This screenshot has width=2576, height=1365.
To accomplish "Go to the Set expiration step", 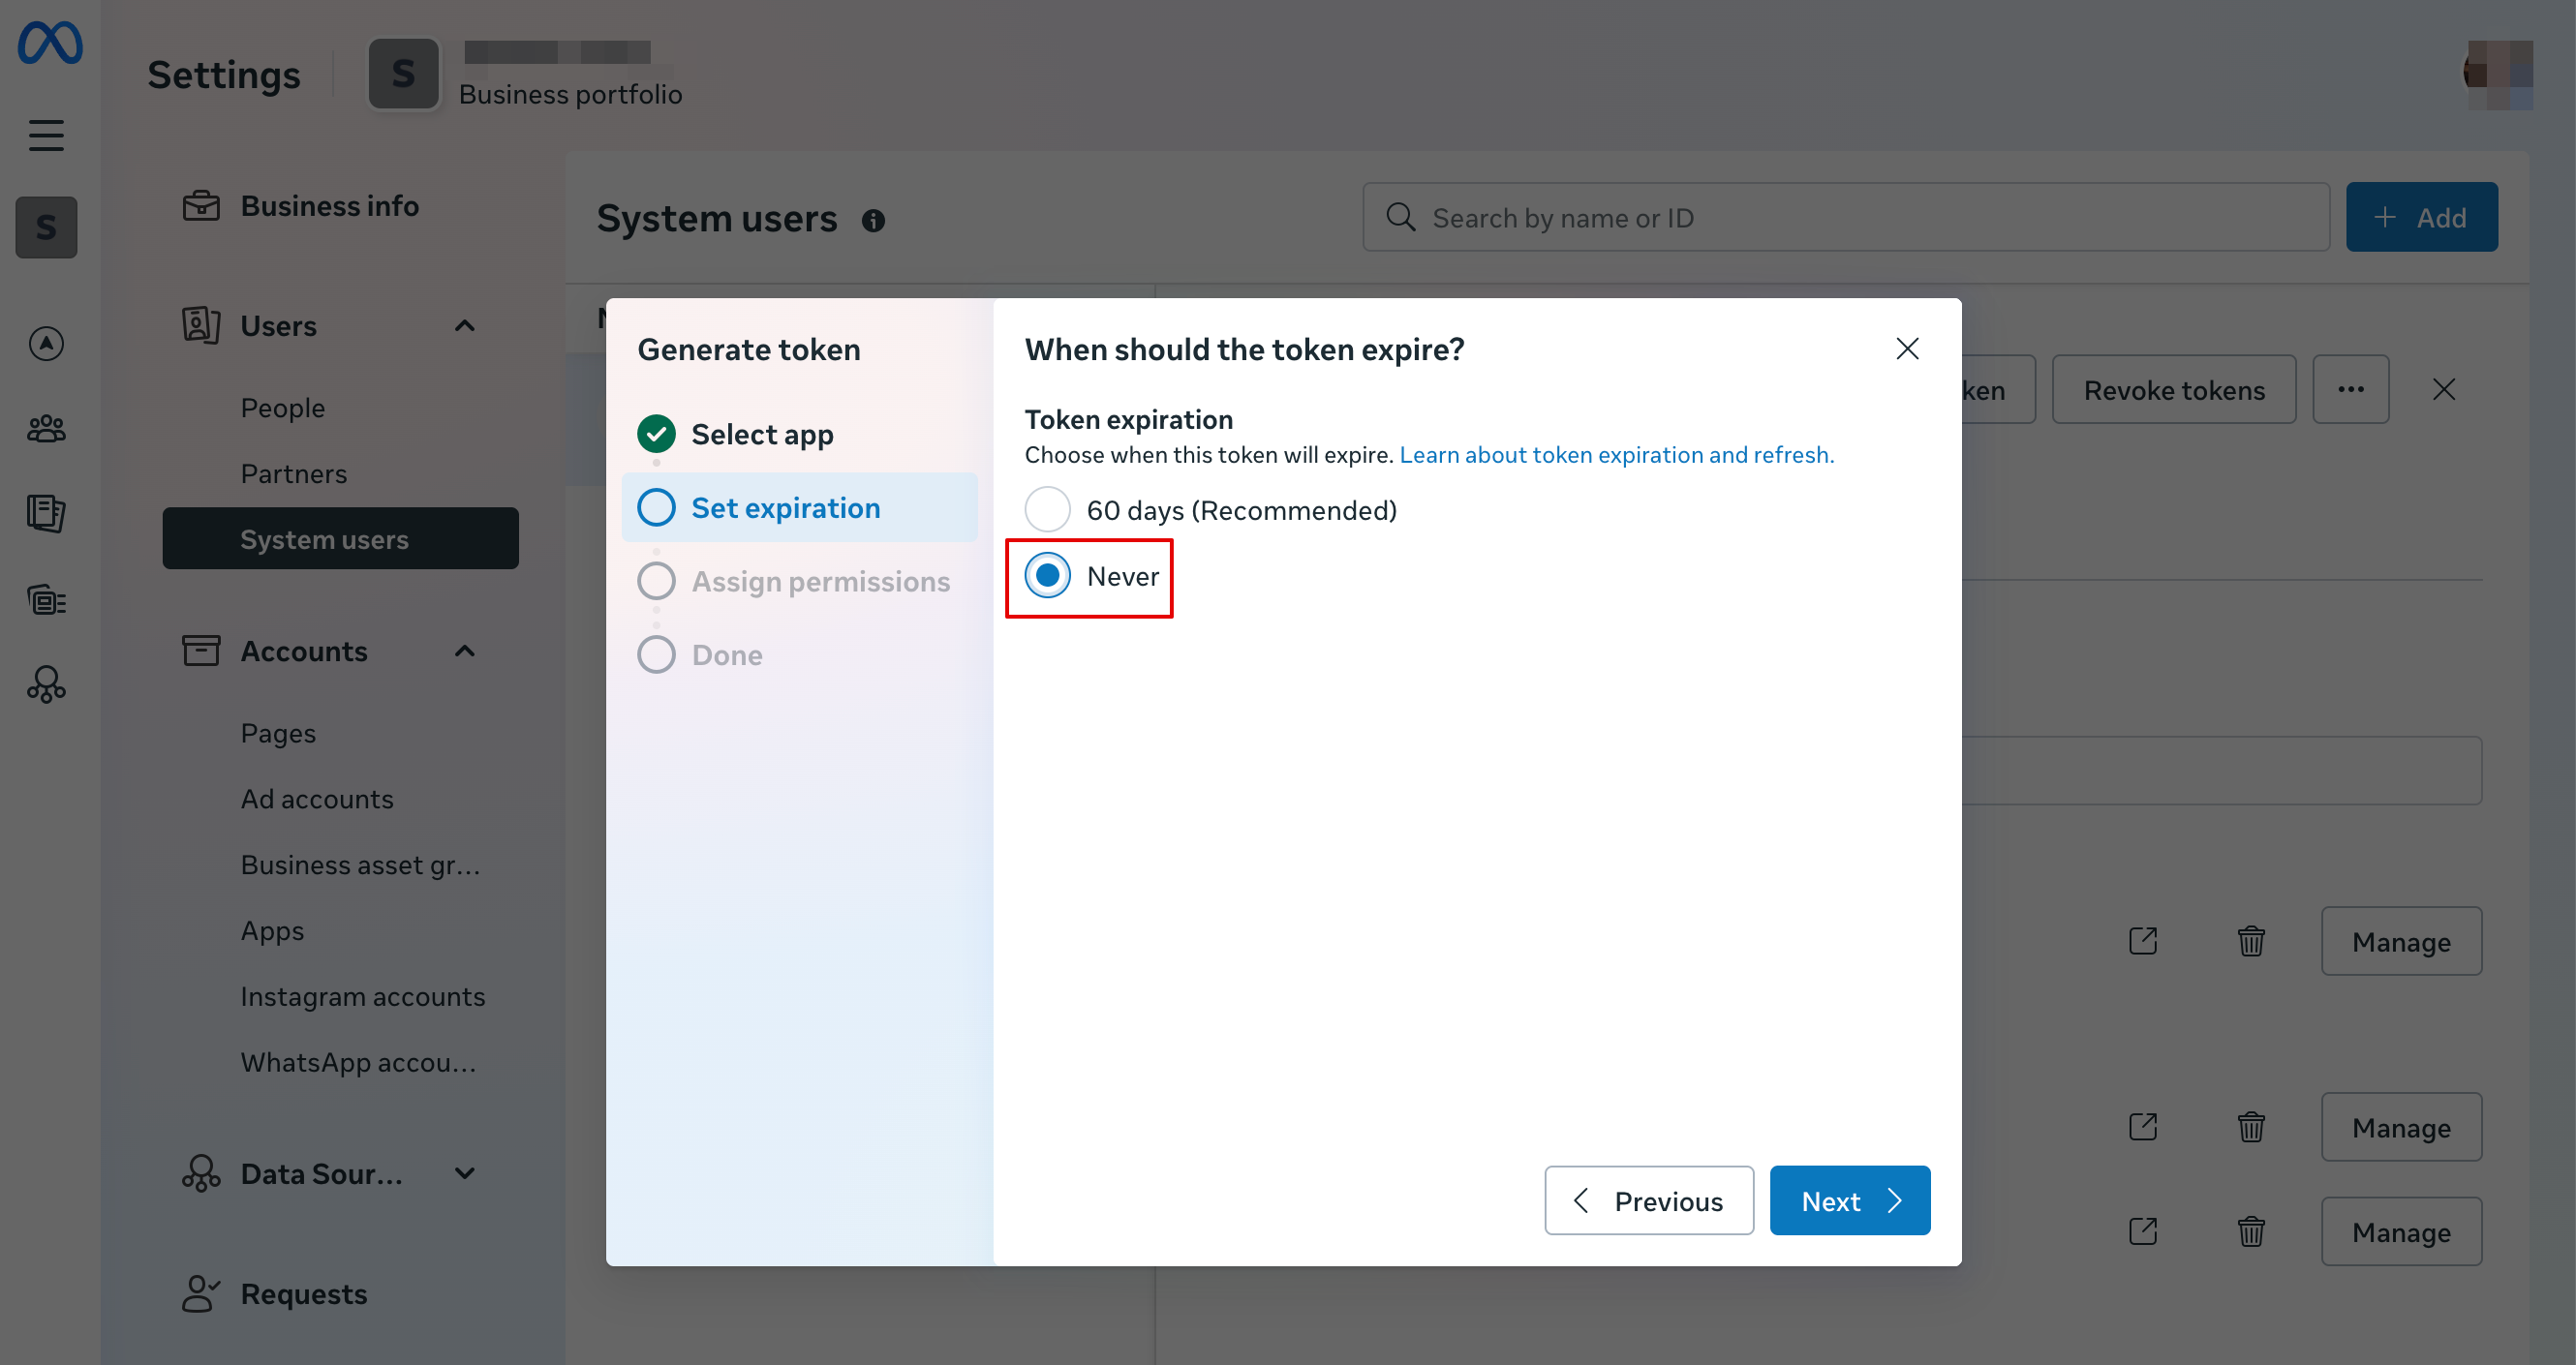I will point(785,508).
